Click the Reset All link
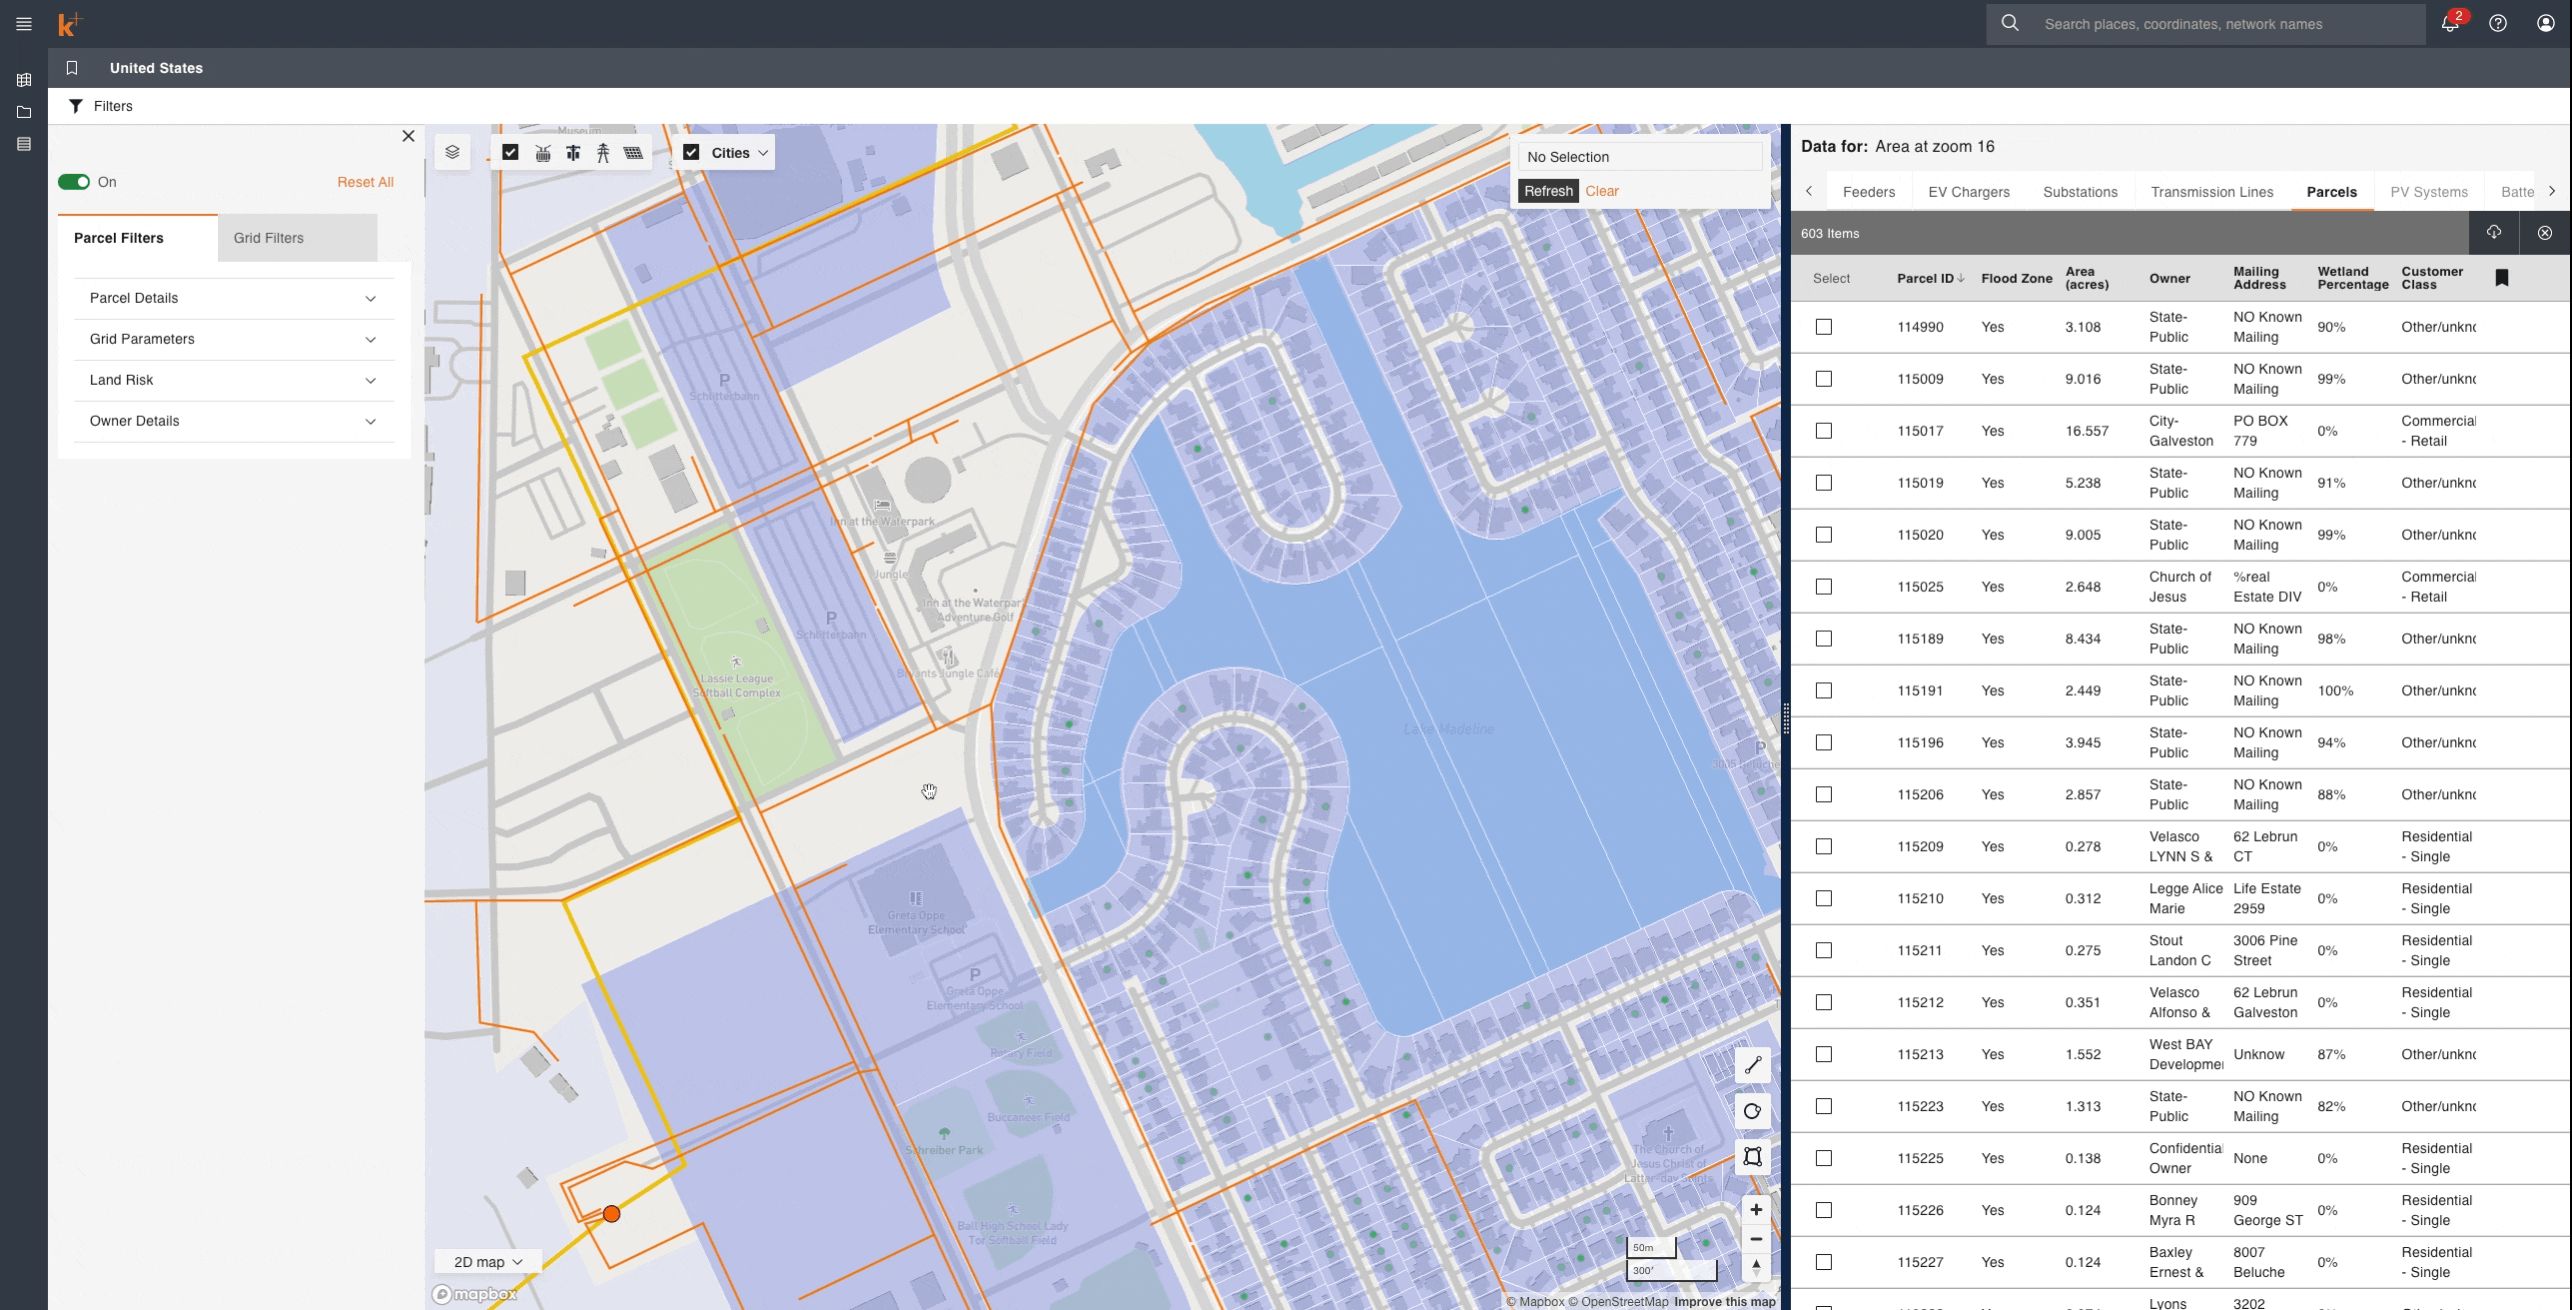The width and height of the screenshot is (2572, 1310). (x=365, y=182)
